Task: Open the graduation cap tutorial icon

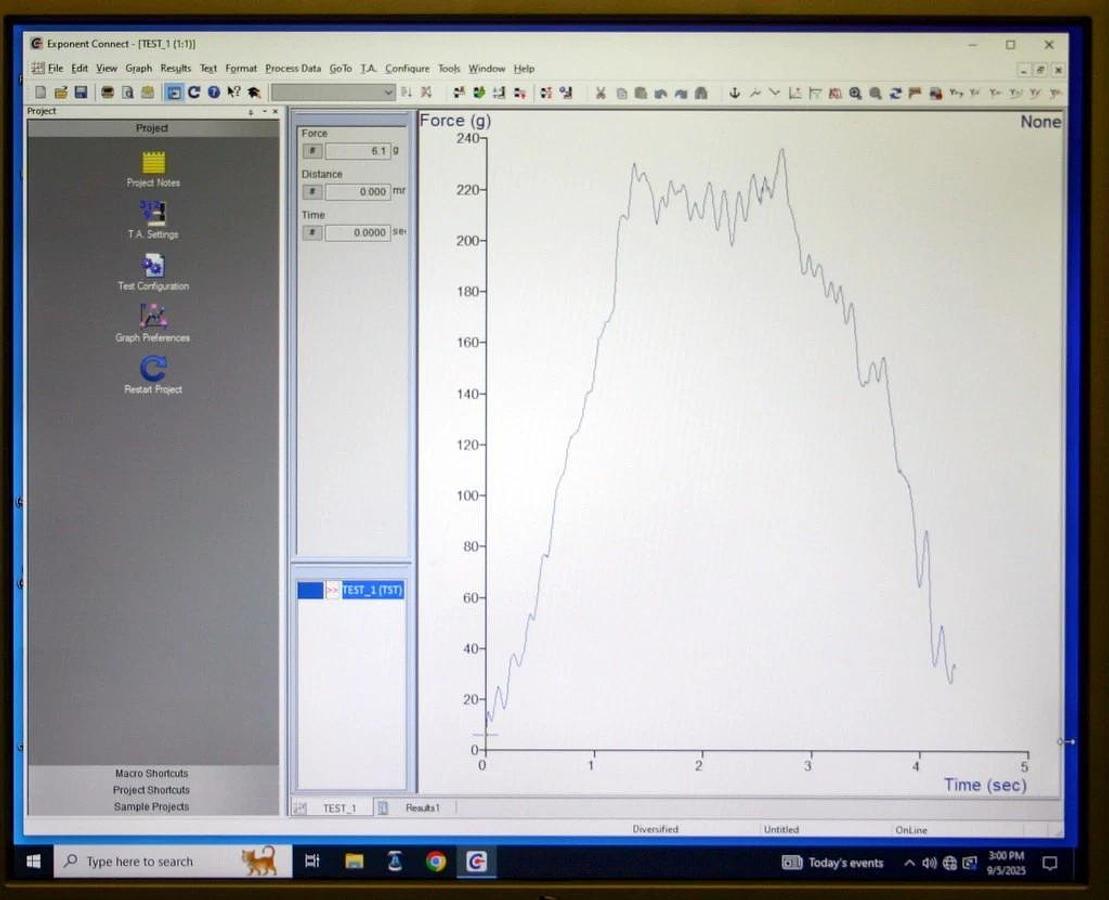Action: [256, 91]
